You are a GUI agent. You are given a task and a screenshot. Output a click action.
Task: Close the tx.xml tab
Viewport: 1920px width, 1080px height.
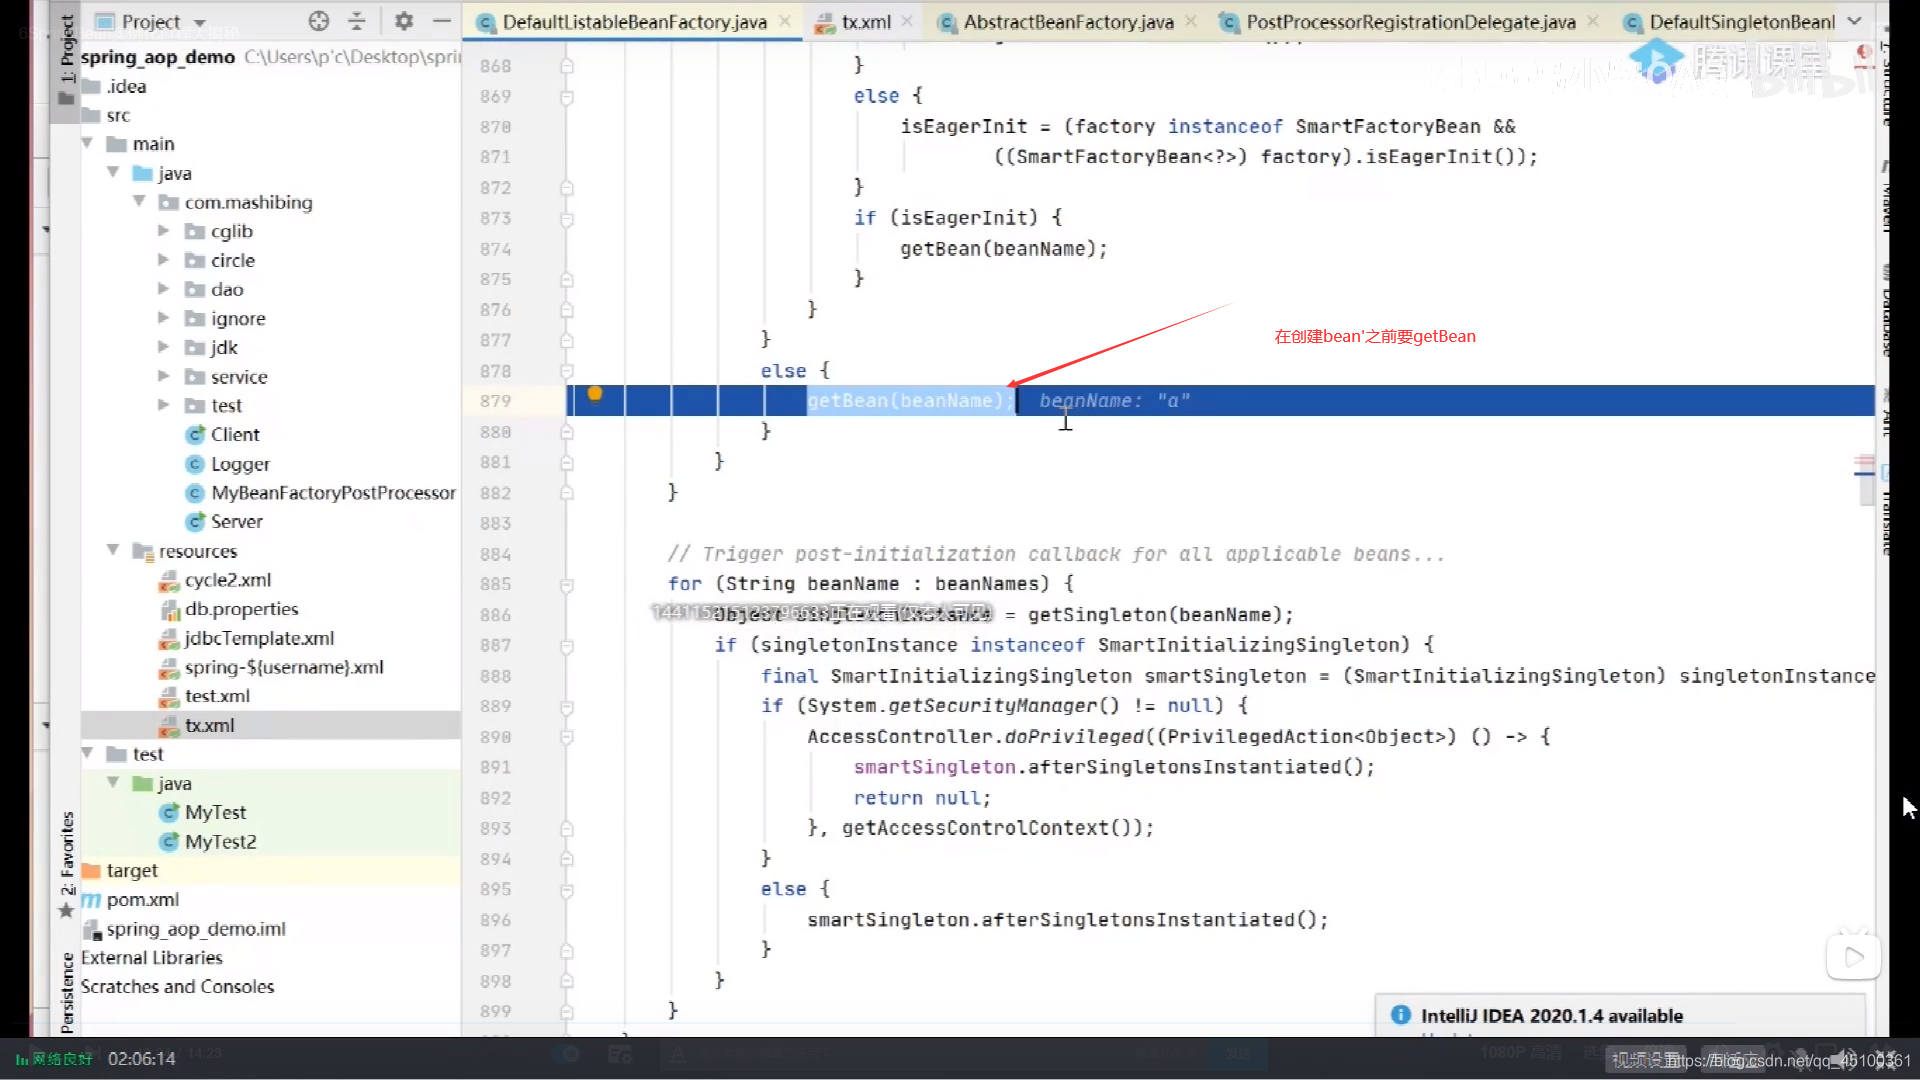point(907,21)
